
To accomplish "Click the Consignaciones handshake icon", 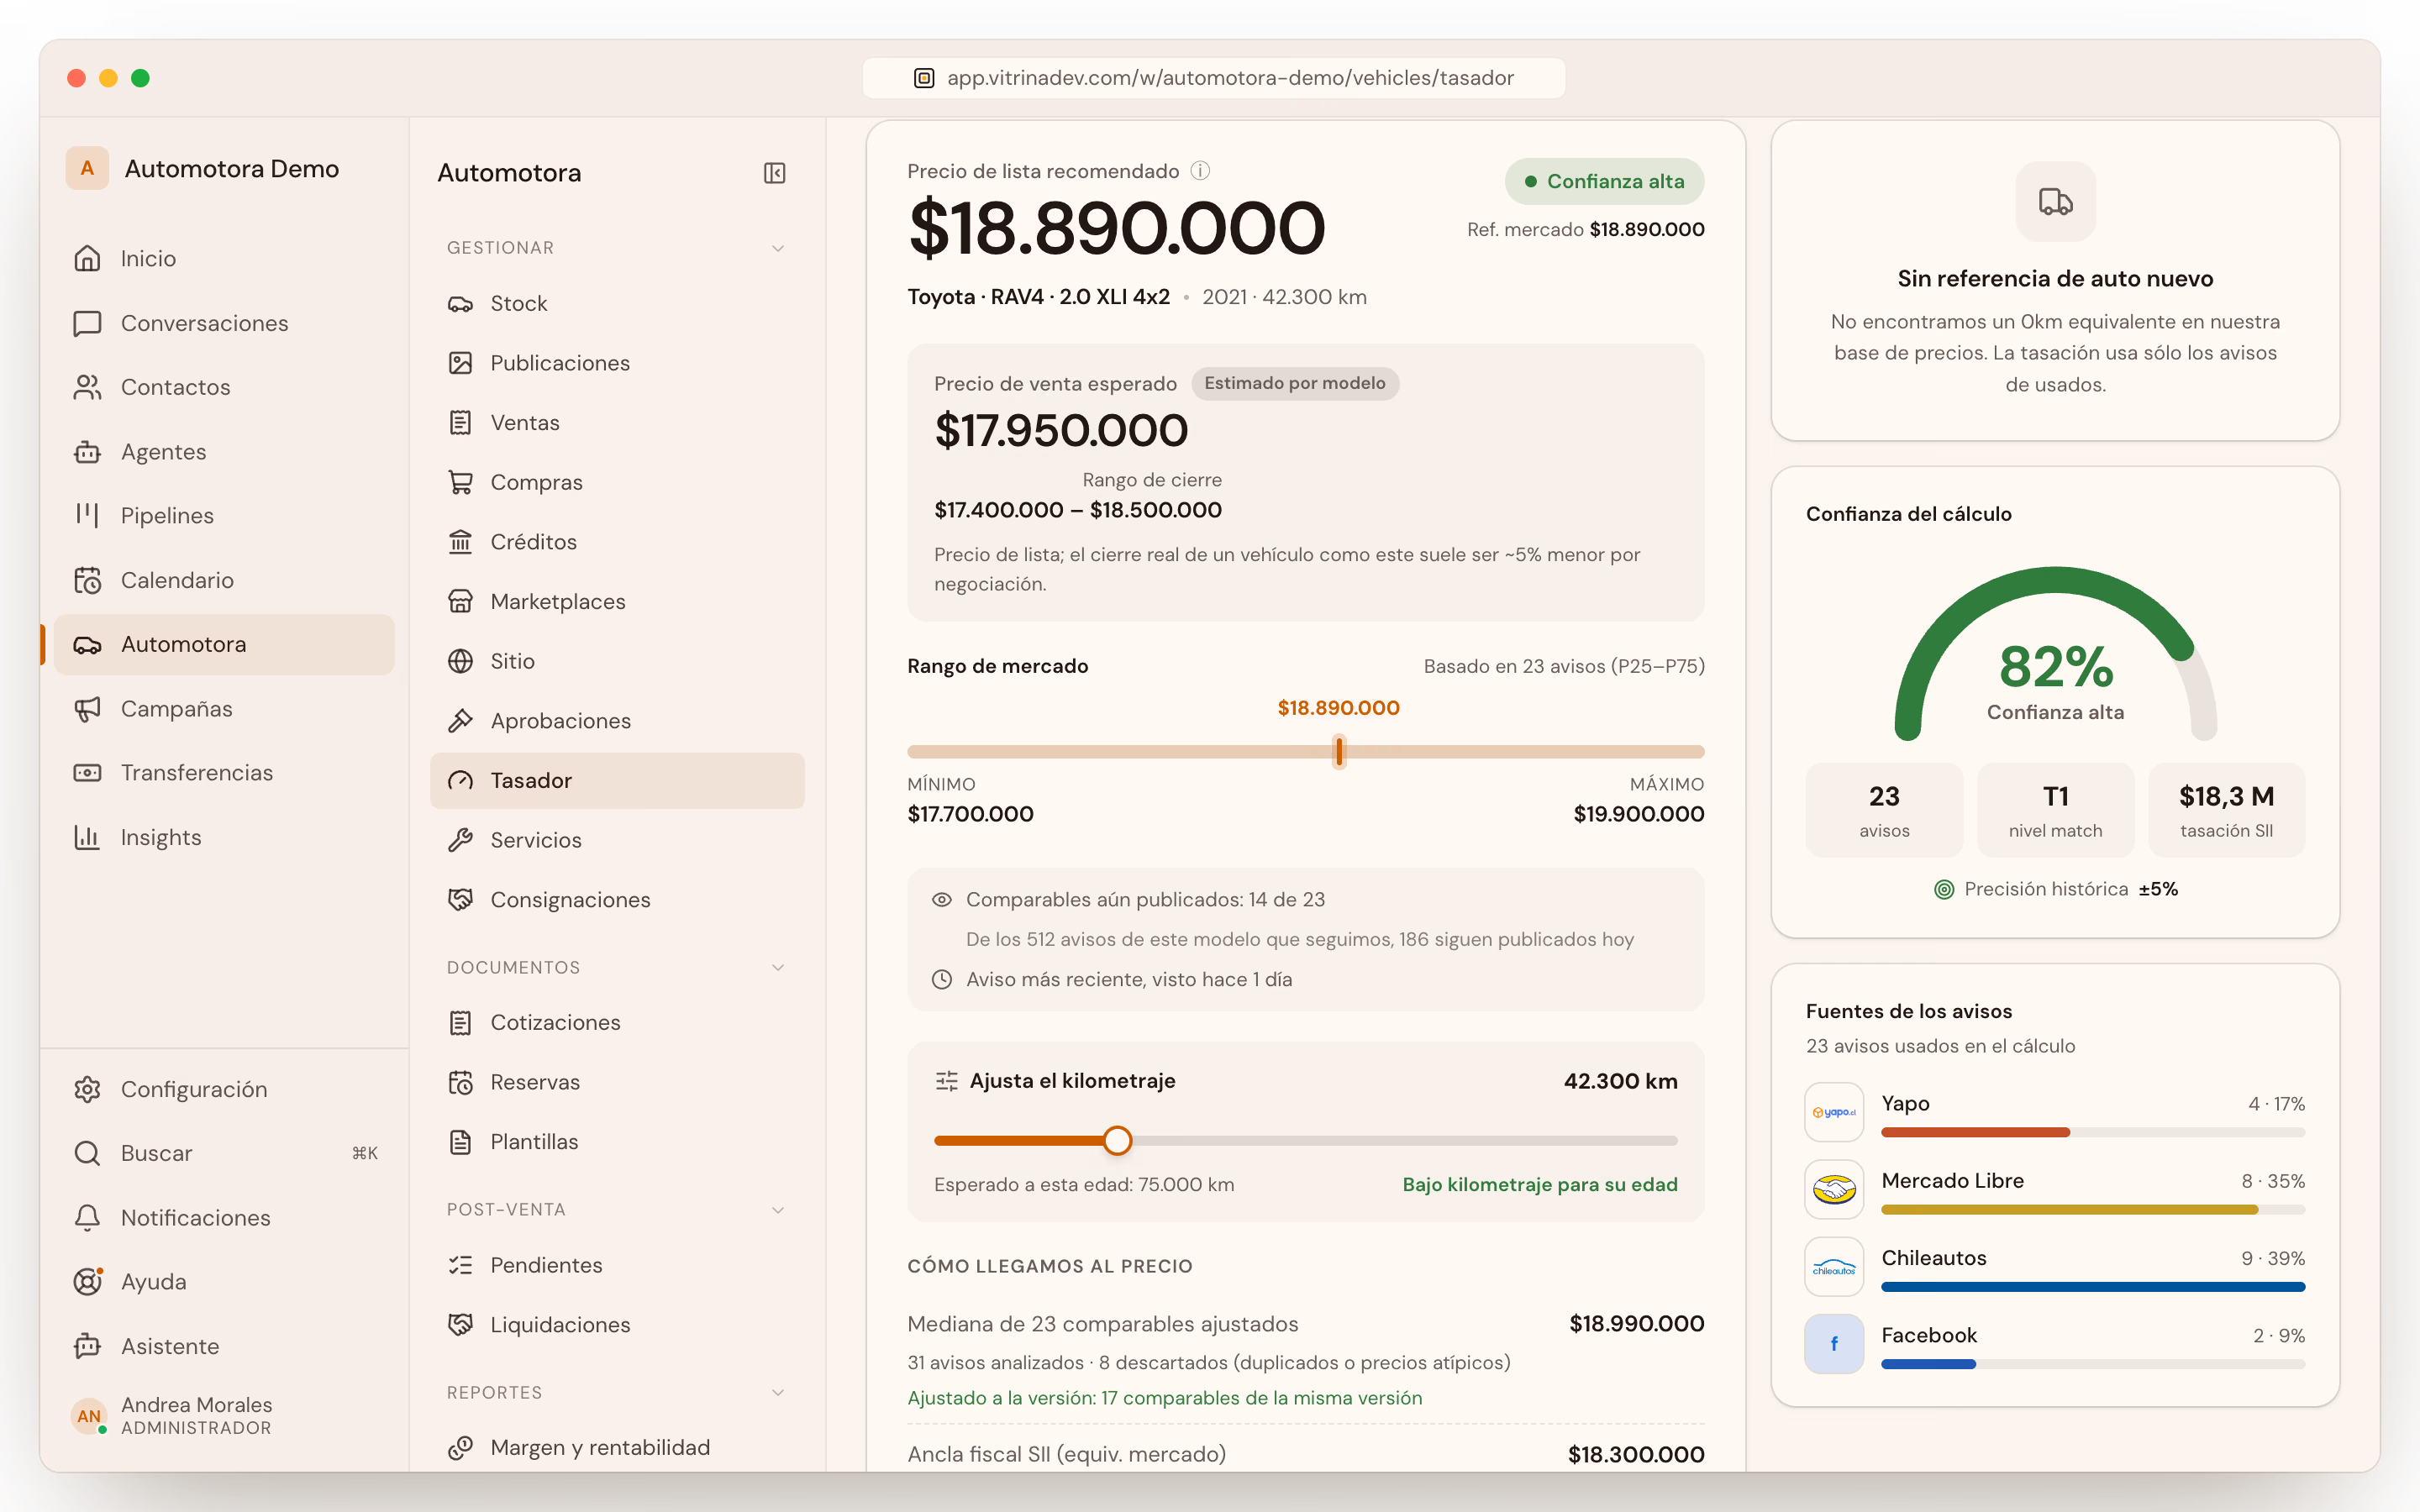I will (460, 900).
